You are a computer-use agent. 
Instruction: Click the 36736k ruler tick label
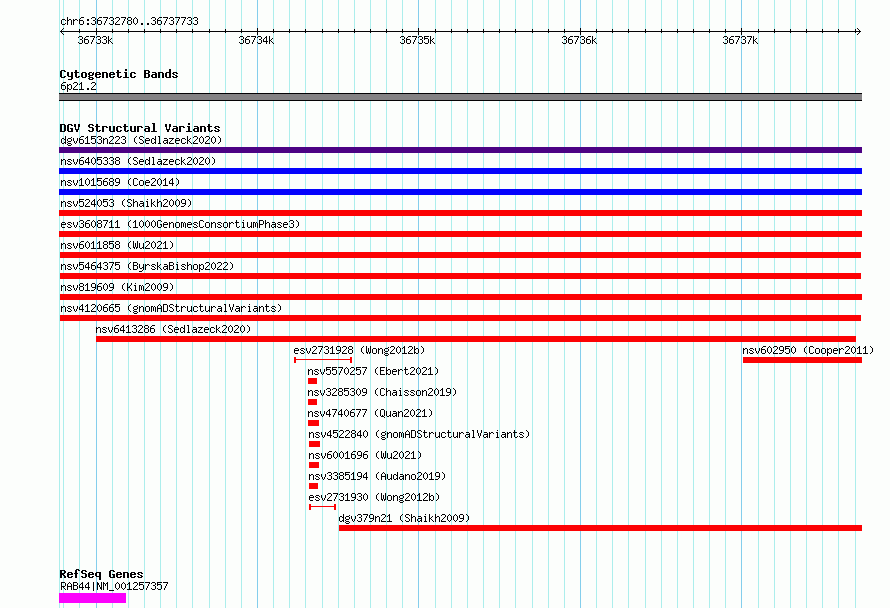[579, 40]
